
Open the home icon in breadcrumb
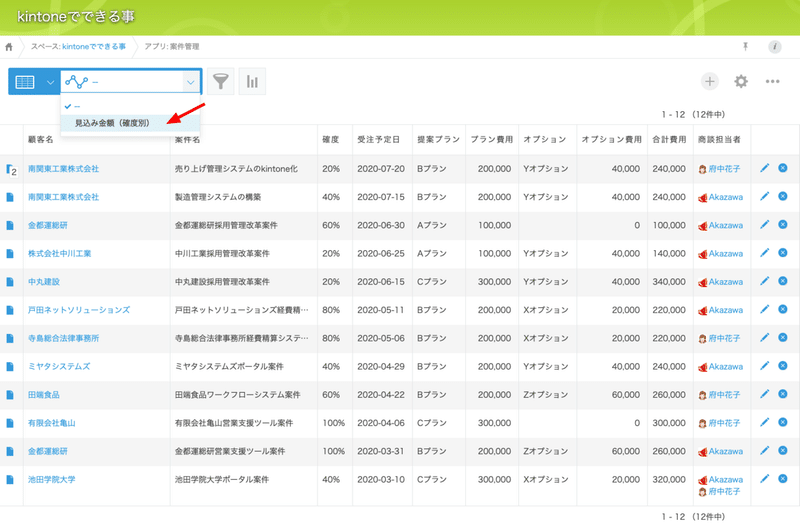[x=9, y=47]
